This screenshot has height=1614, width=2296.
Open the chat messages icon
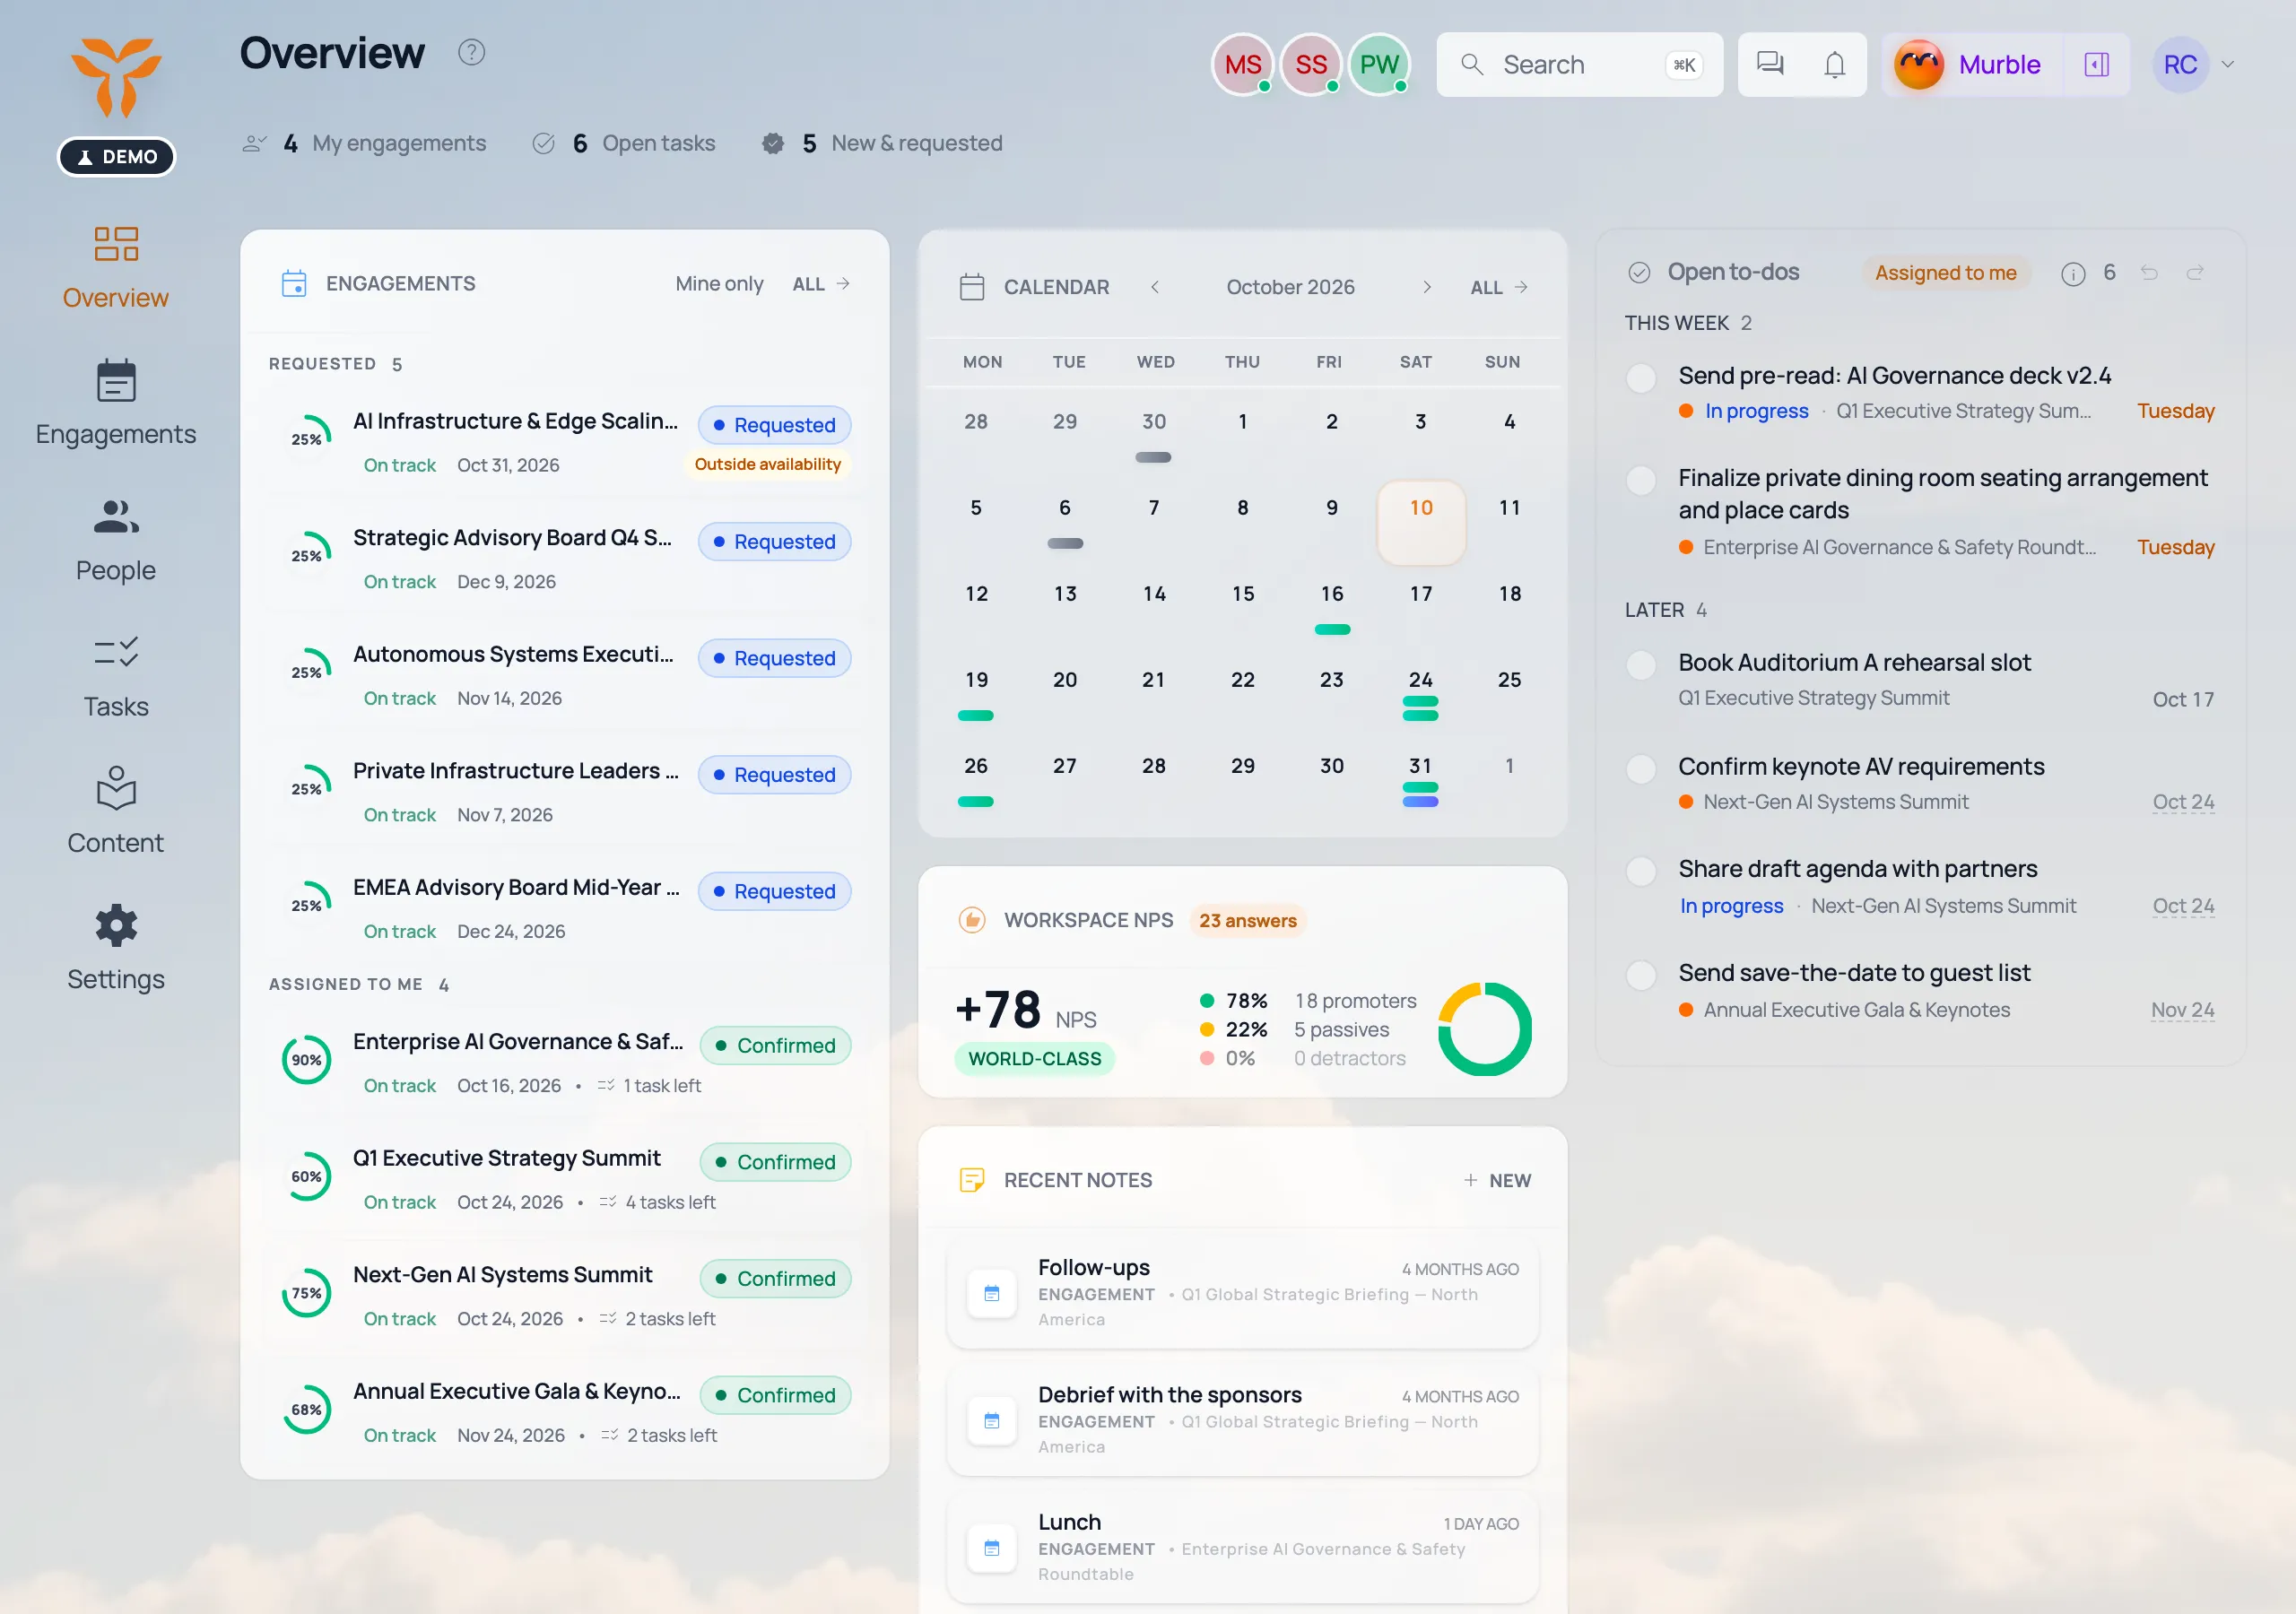pyautogui.click(x=1770, y=64)
